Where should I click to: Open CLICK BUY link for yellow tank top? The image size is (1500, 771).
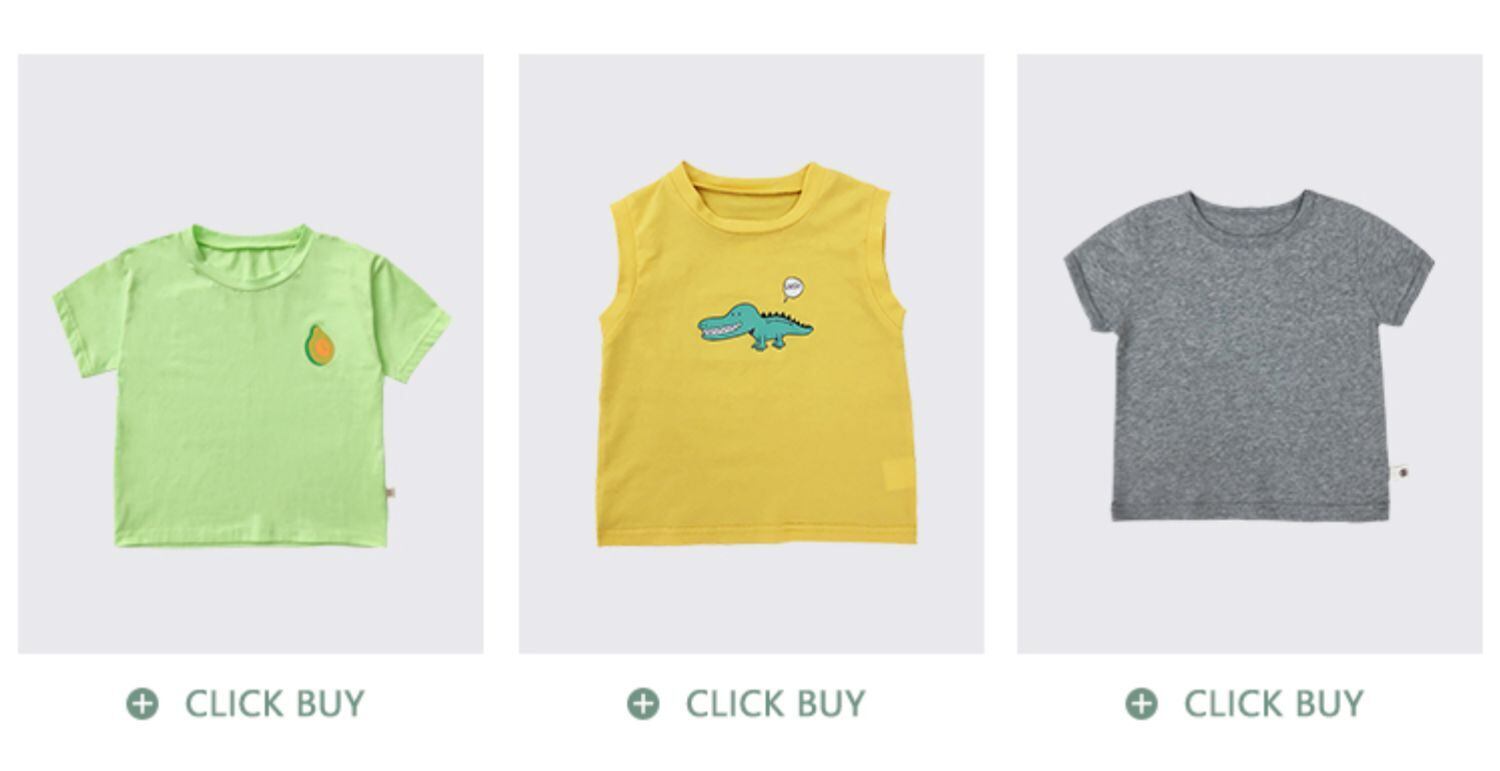[x=775, y=704]
